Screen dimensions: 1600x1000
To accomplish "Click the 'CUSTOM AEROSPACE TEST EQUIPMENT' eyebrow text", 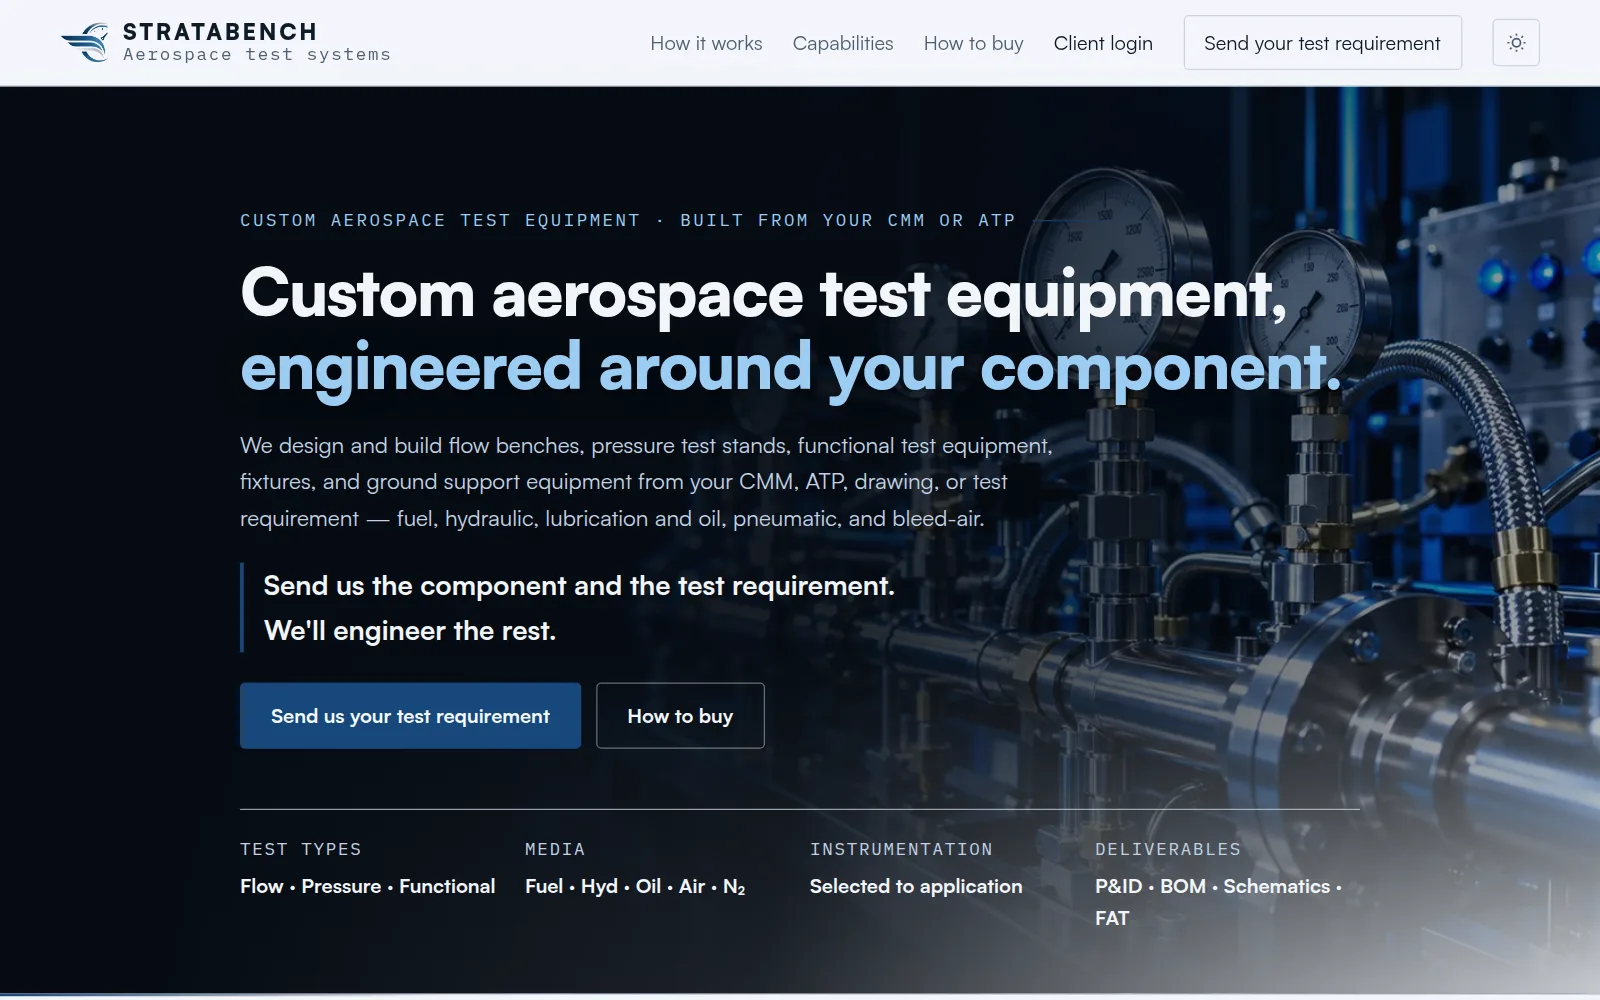I will (x=440, y=220).
